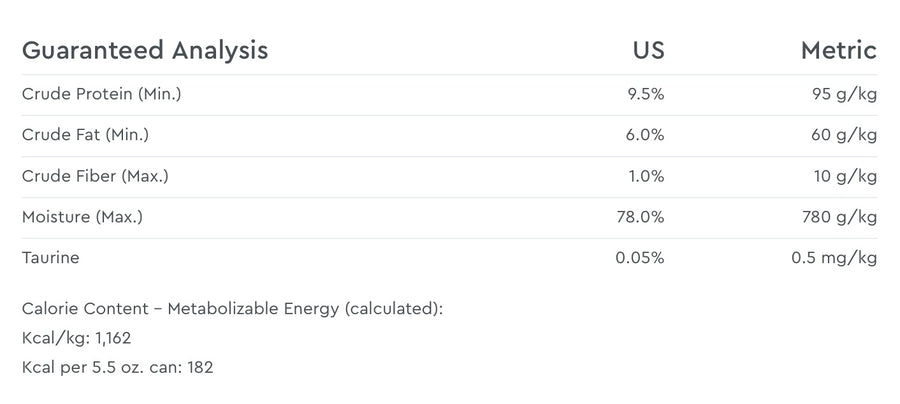The width and height of the screenshot is (900, 404).
Task: Click the 95 g/kg protein metric value
Action: [844, 95]
